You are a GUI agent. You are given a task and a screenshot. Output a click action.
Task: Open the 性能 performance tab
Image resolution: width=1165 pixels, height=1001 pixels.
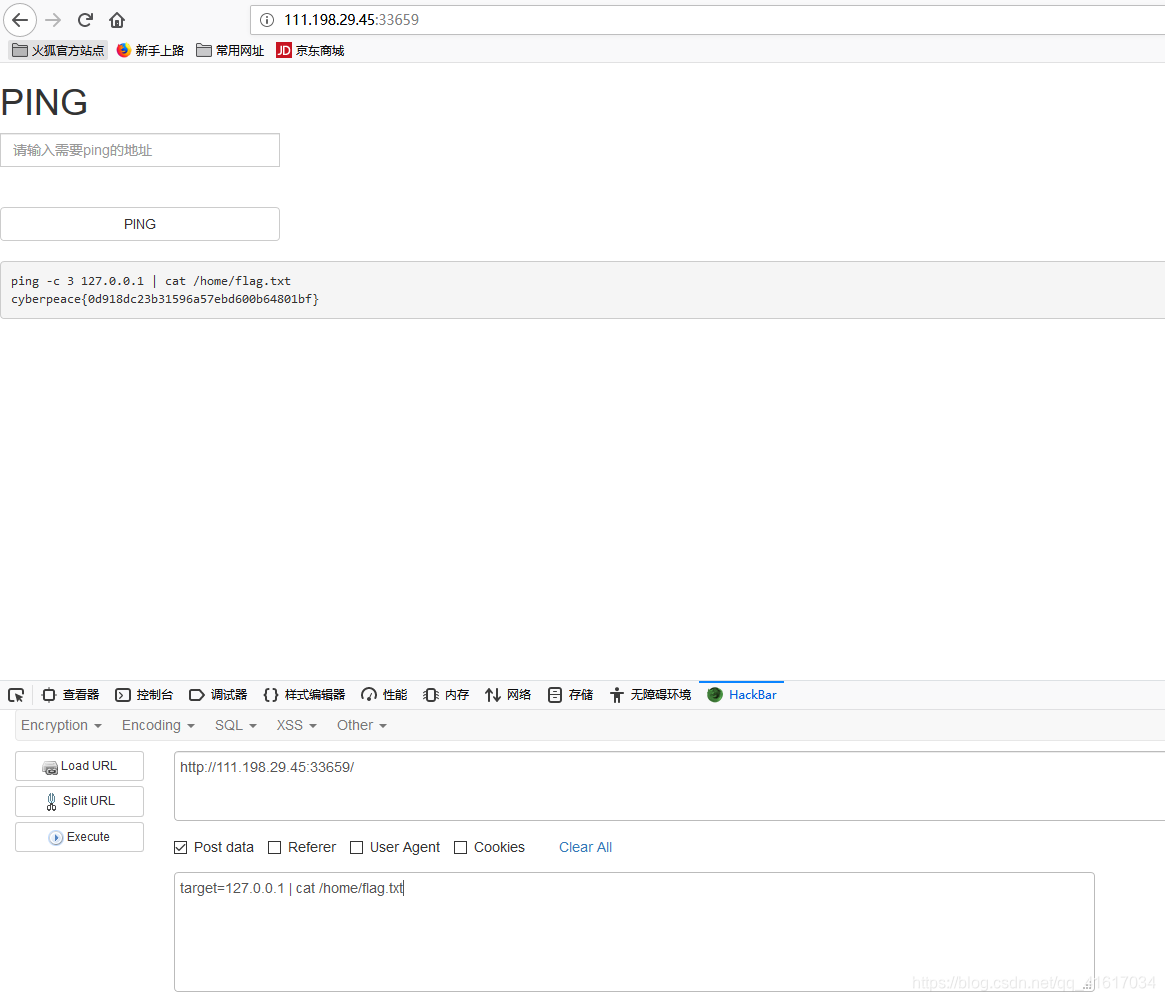(384, 695)
